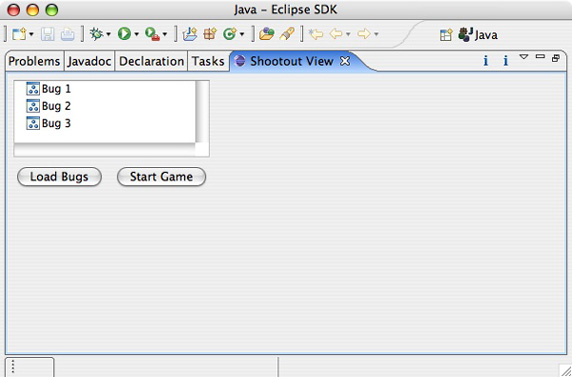Viewport: 572px width, 377px height.
Task: Switch to the Declaration tab
Action: coord(151,61)
